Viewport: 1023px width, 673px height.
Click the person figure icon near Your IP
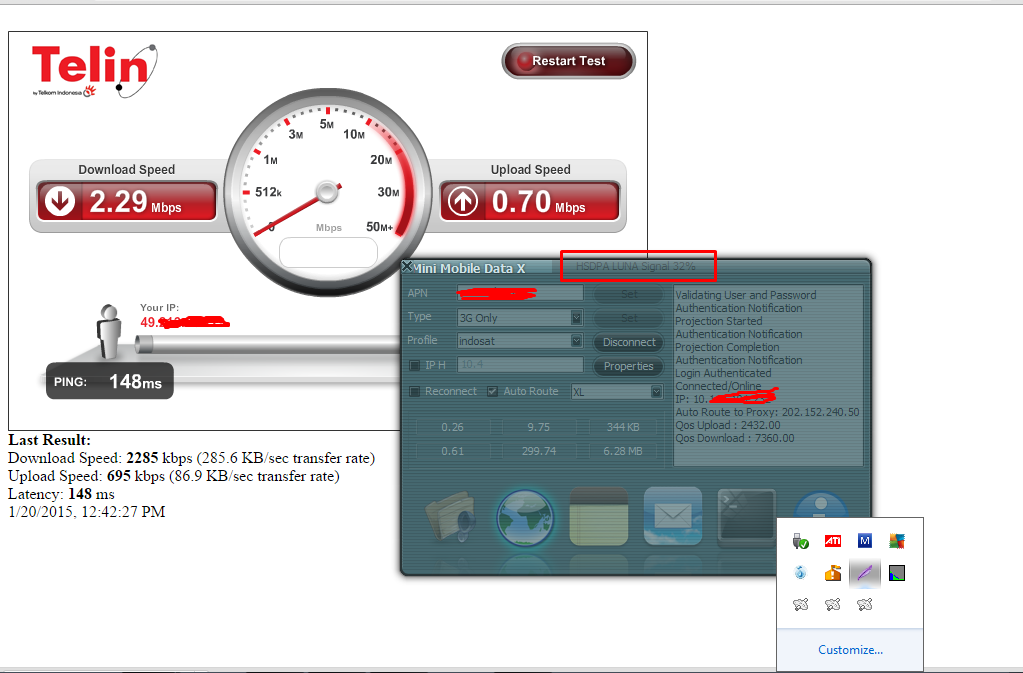pos(108,331)
